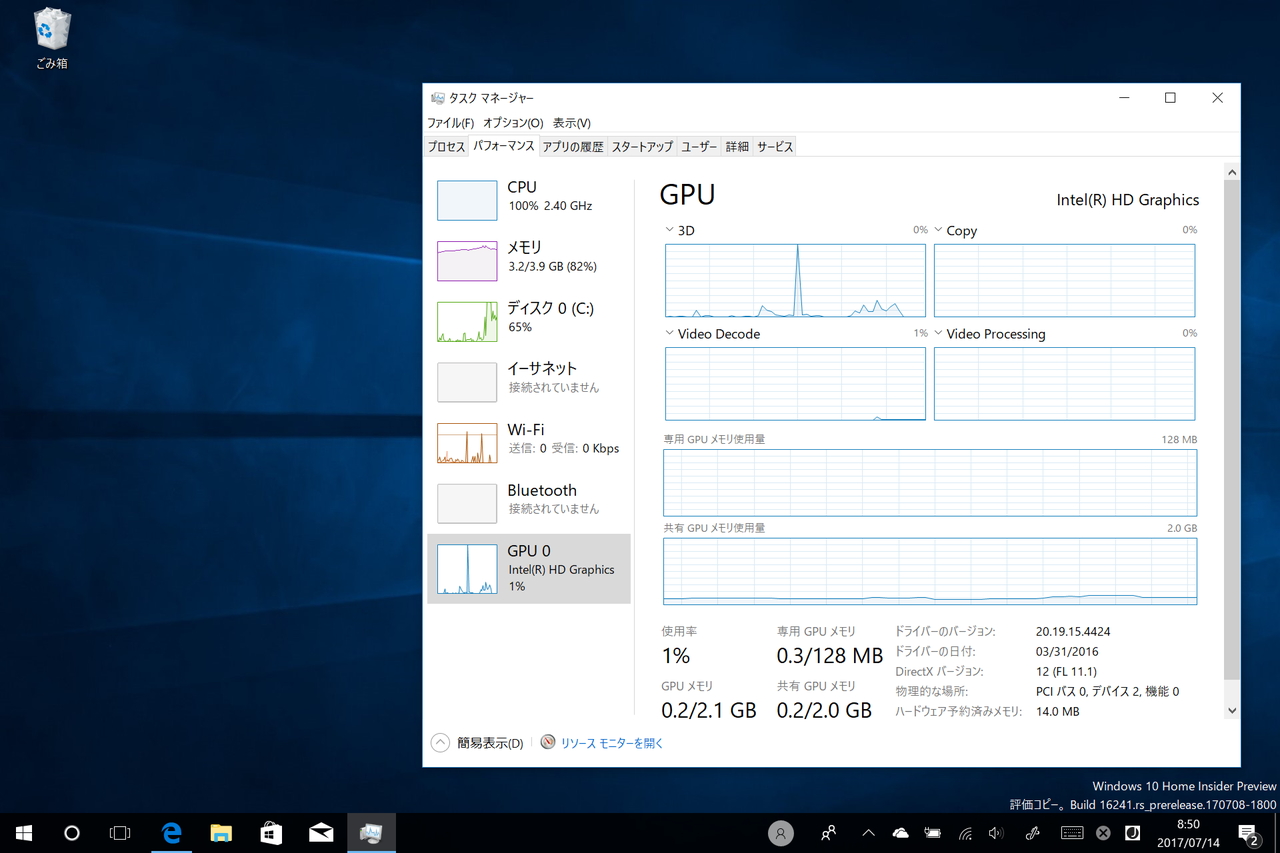This screenshot has height=853, width=1280.
Task: Open the Action Center notification icon
Action: point(1248,833)
